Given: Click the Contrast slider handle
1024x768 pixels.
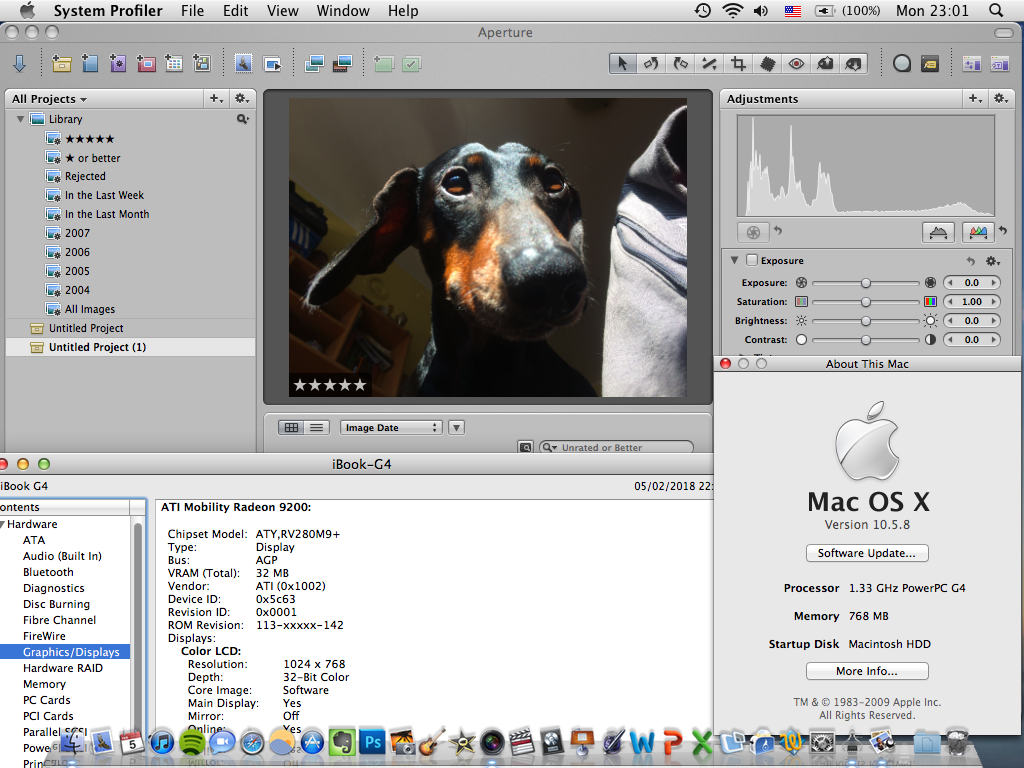Looking at the screenshot, I should click(x=865, y=340).
